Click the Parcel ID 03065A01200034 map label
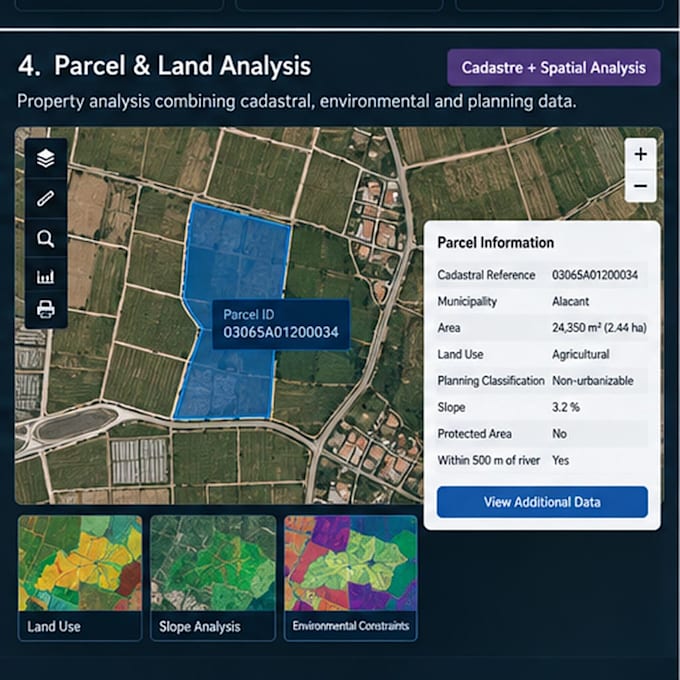 point(281,324)
